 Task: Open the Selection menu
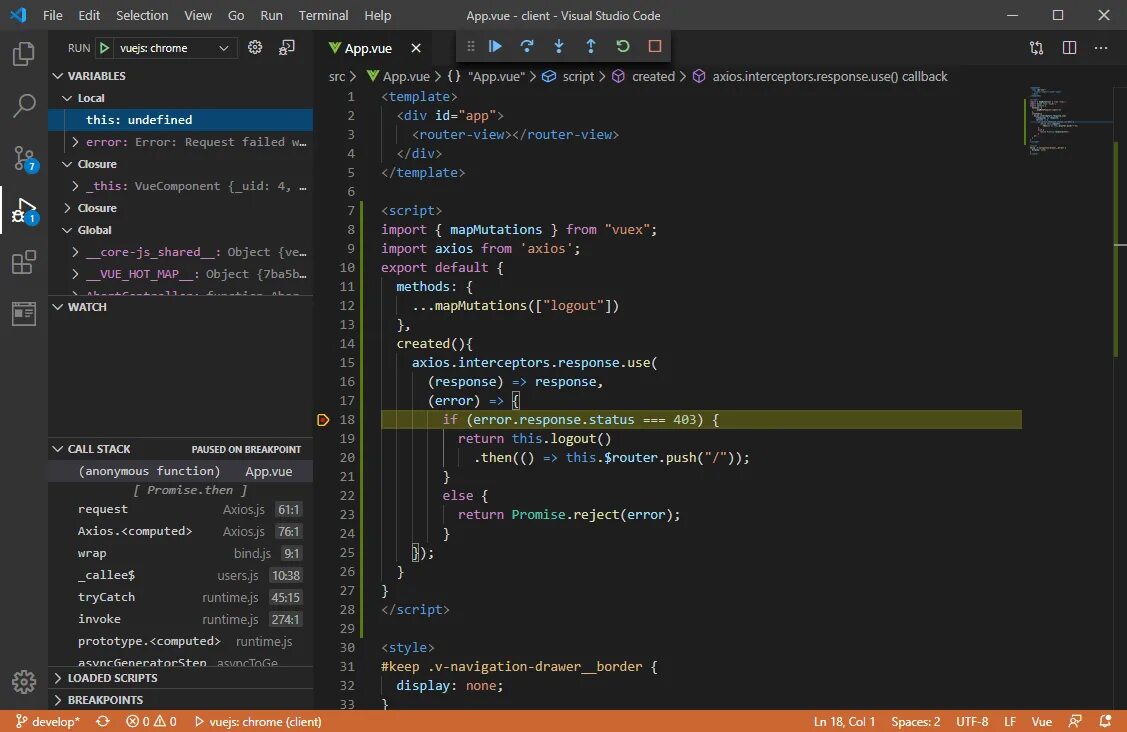(142, 15)
